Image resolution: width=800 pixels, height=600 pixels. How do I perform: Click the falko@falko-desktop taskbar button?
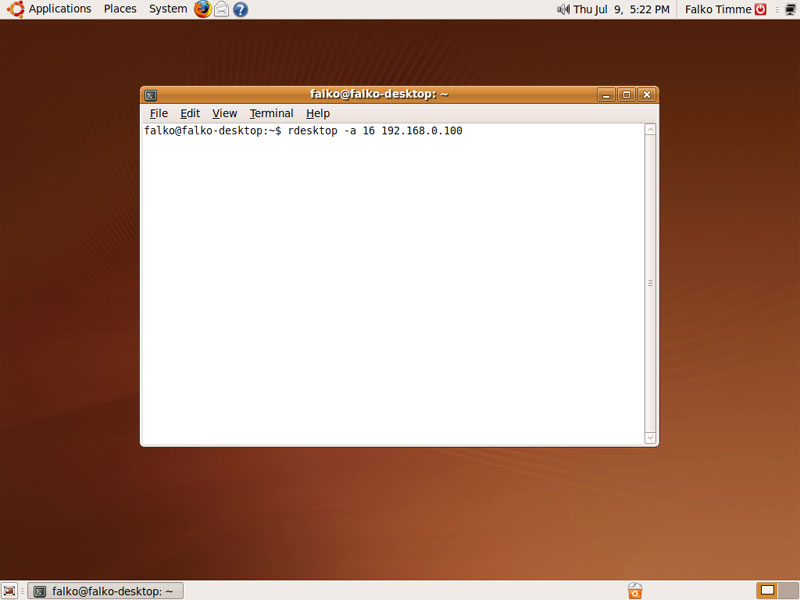[x=105, y=591]
